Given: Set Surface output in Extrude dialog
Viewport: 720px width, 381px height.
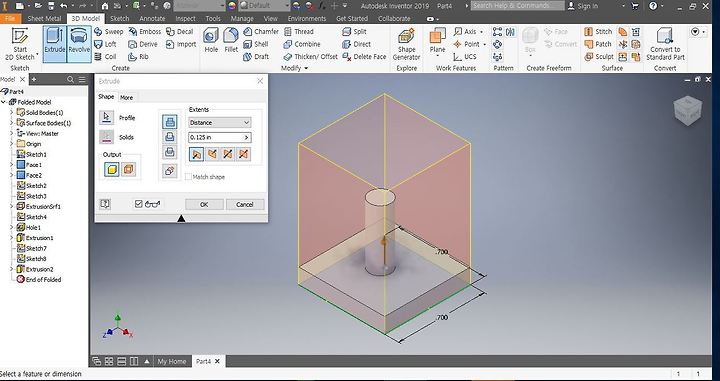Looking at the screenshot, I should [129, 169].
